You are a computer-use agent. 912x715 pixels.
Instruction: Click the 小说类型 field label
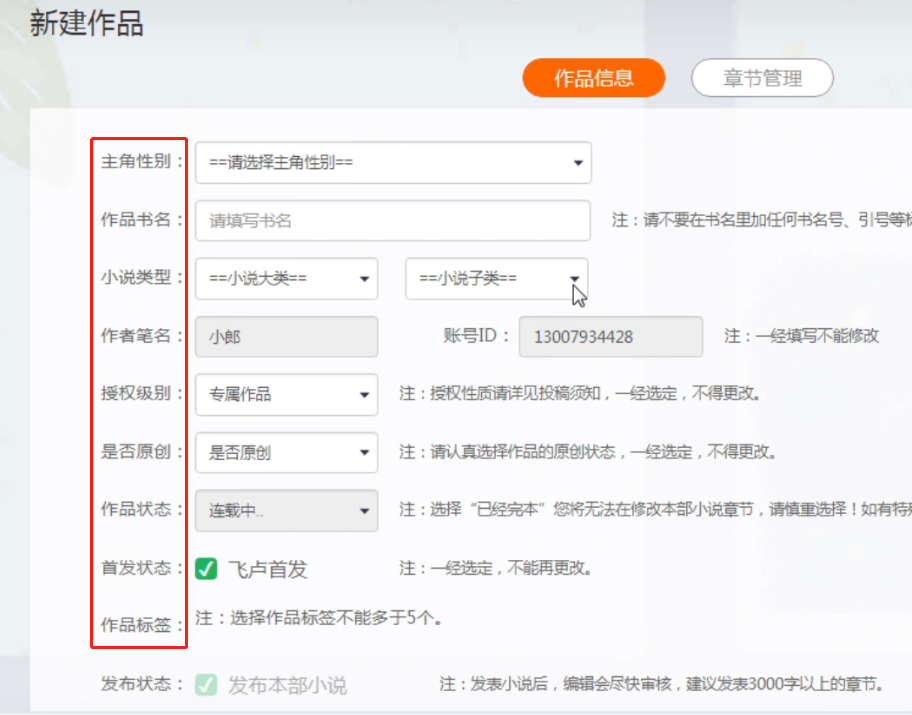(141, 278)
